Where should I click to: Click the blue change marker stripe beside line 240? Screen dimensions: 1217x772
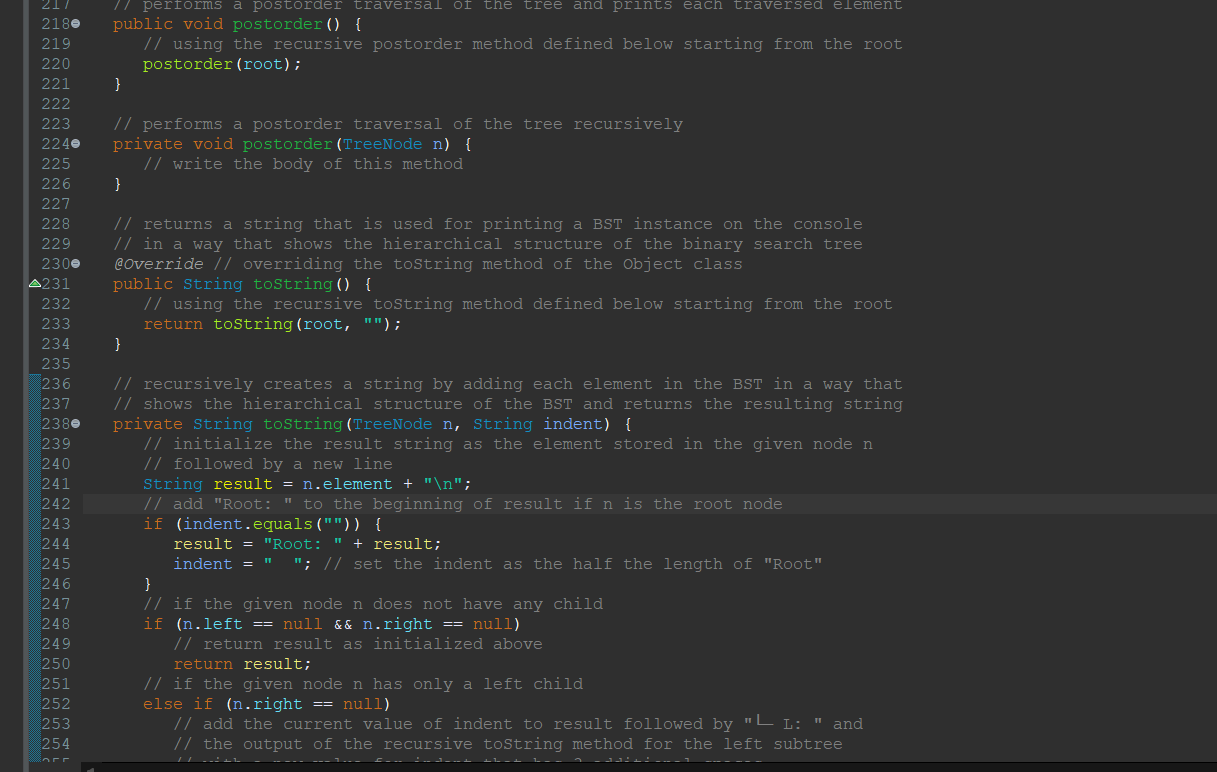tap(31, 463)
